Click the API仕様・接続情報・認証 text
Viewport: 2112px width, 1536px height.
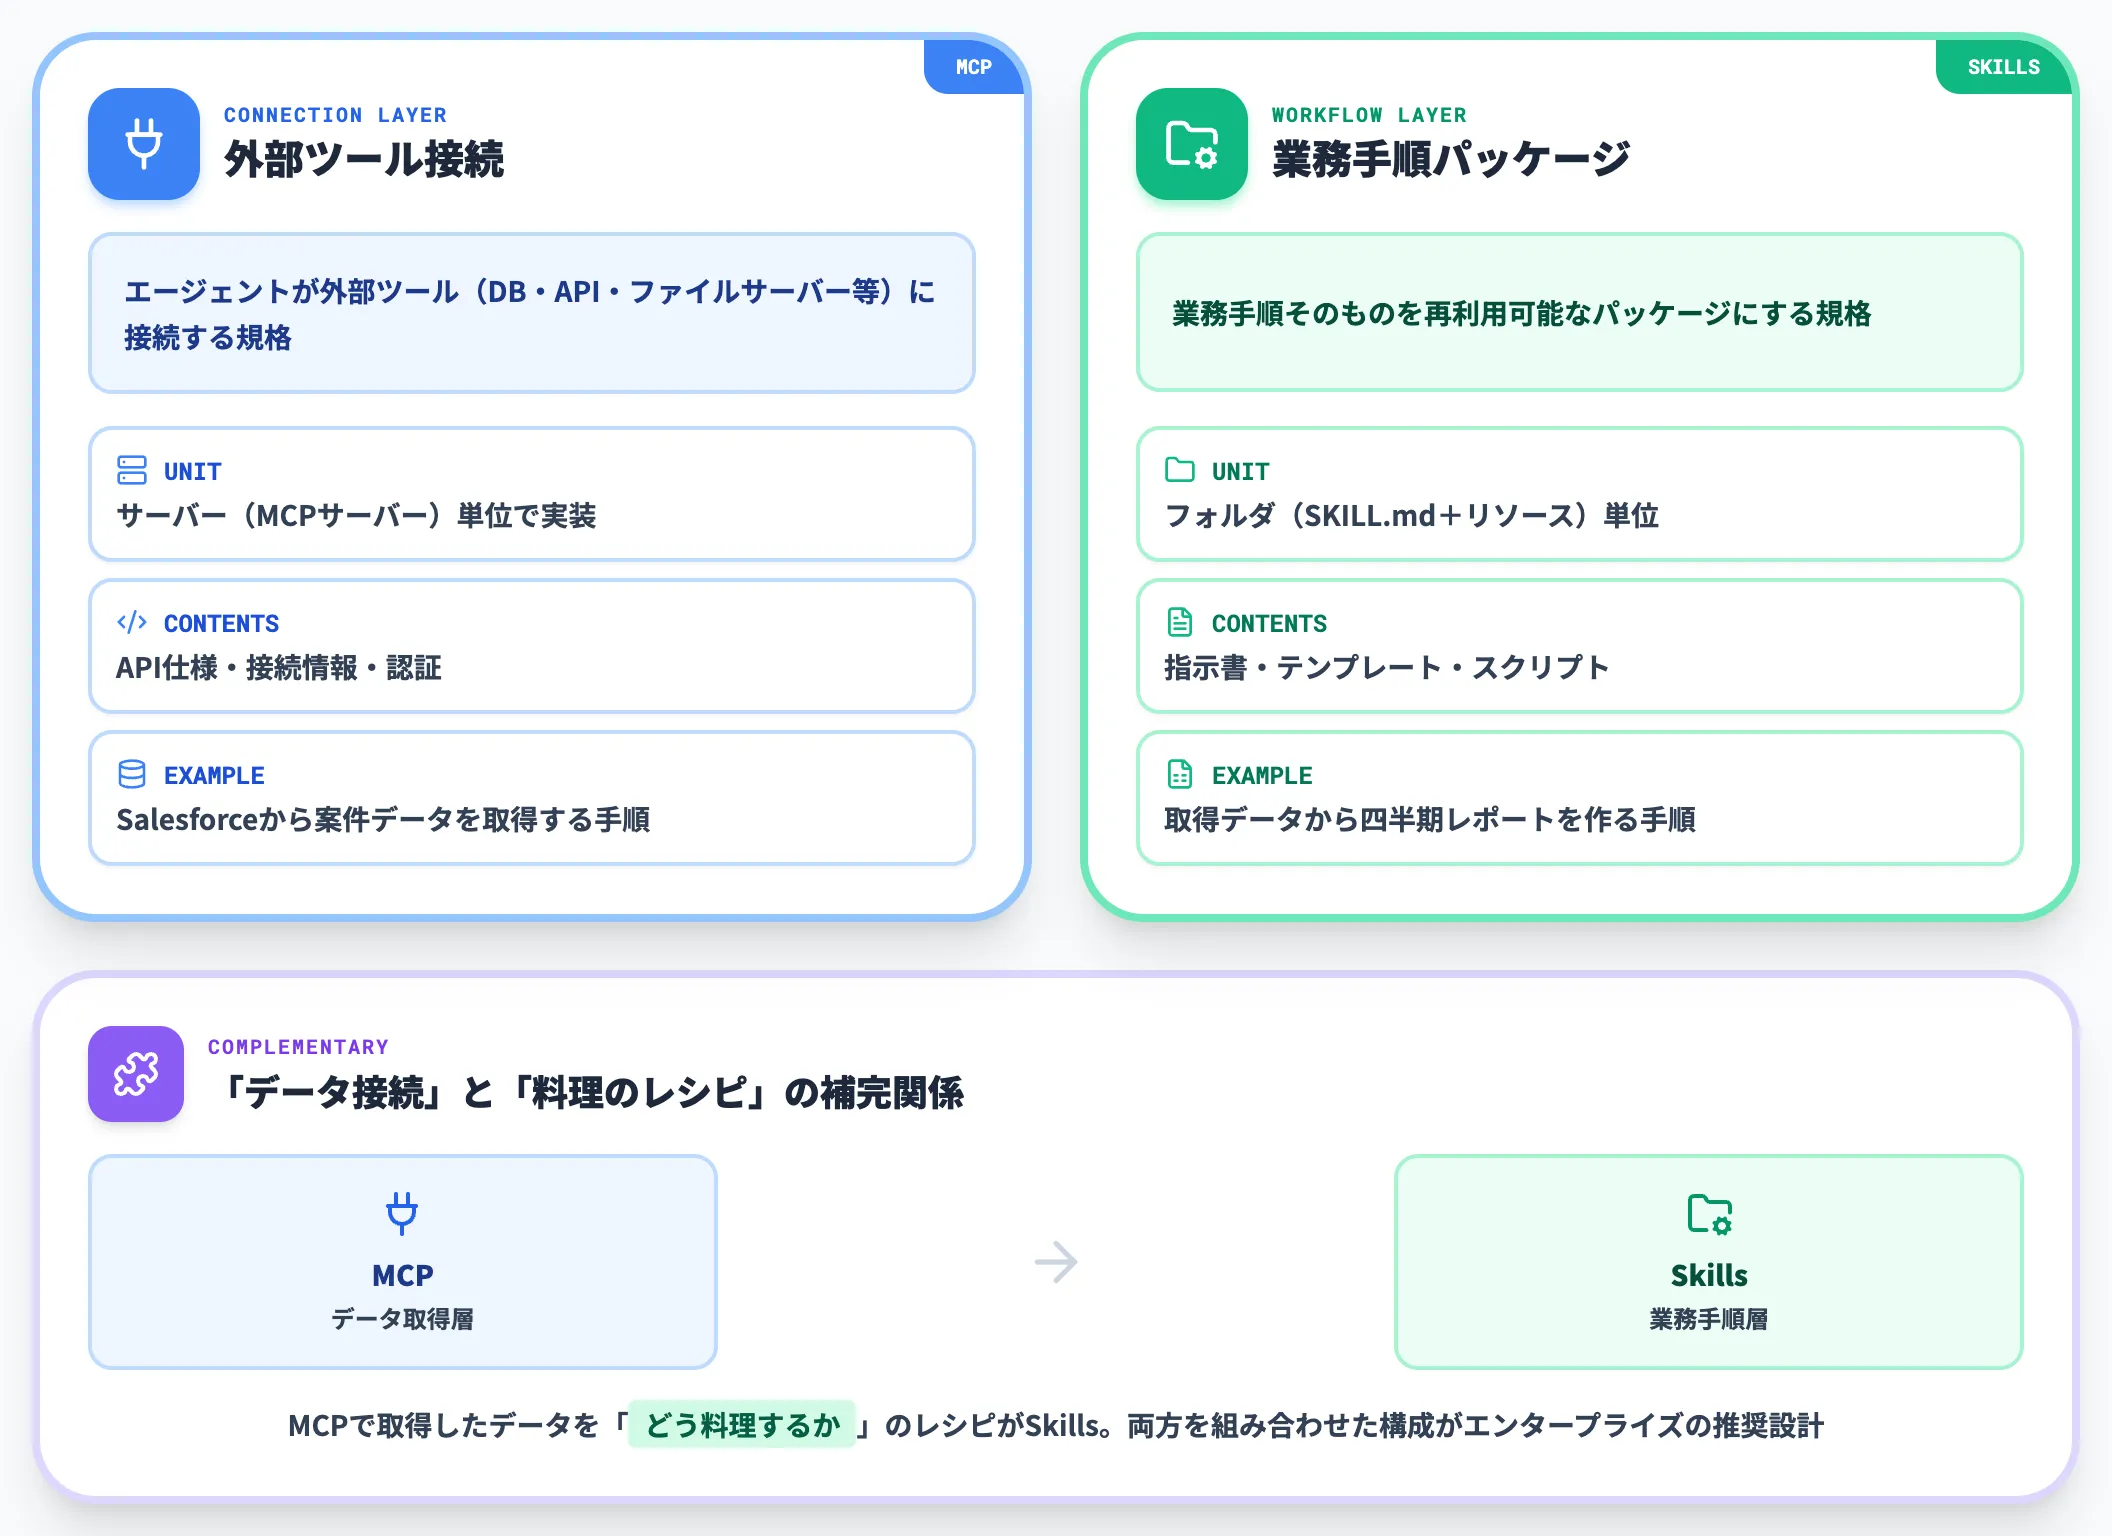pyautogui.click(x=279, y=668)
